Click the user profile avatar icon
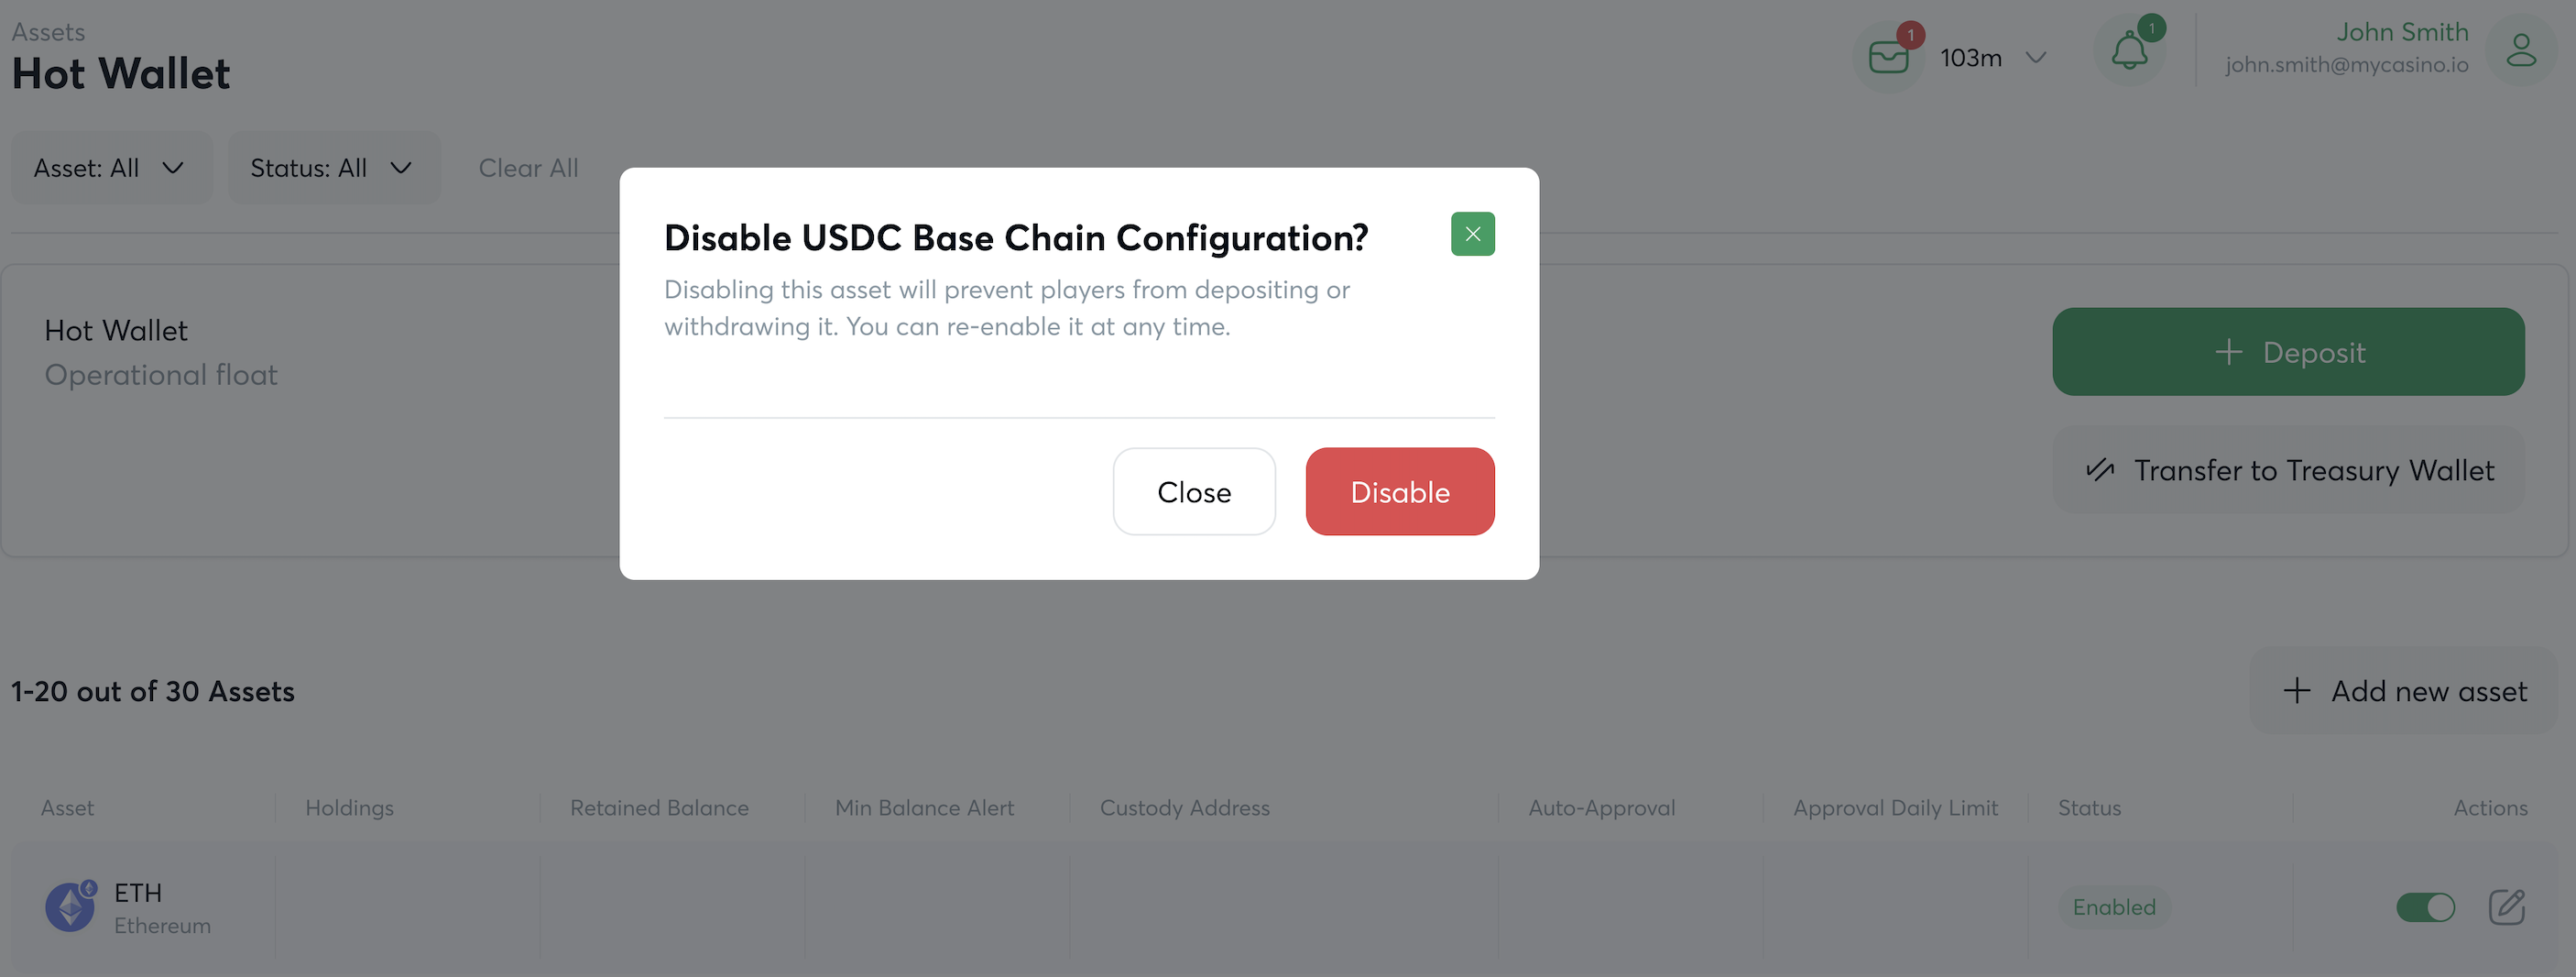Image resolution: width=2576 pixels, height=977 pixels. [2520, 51]
